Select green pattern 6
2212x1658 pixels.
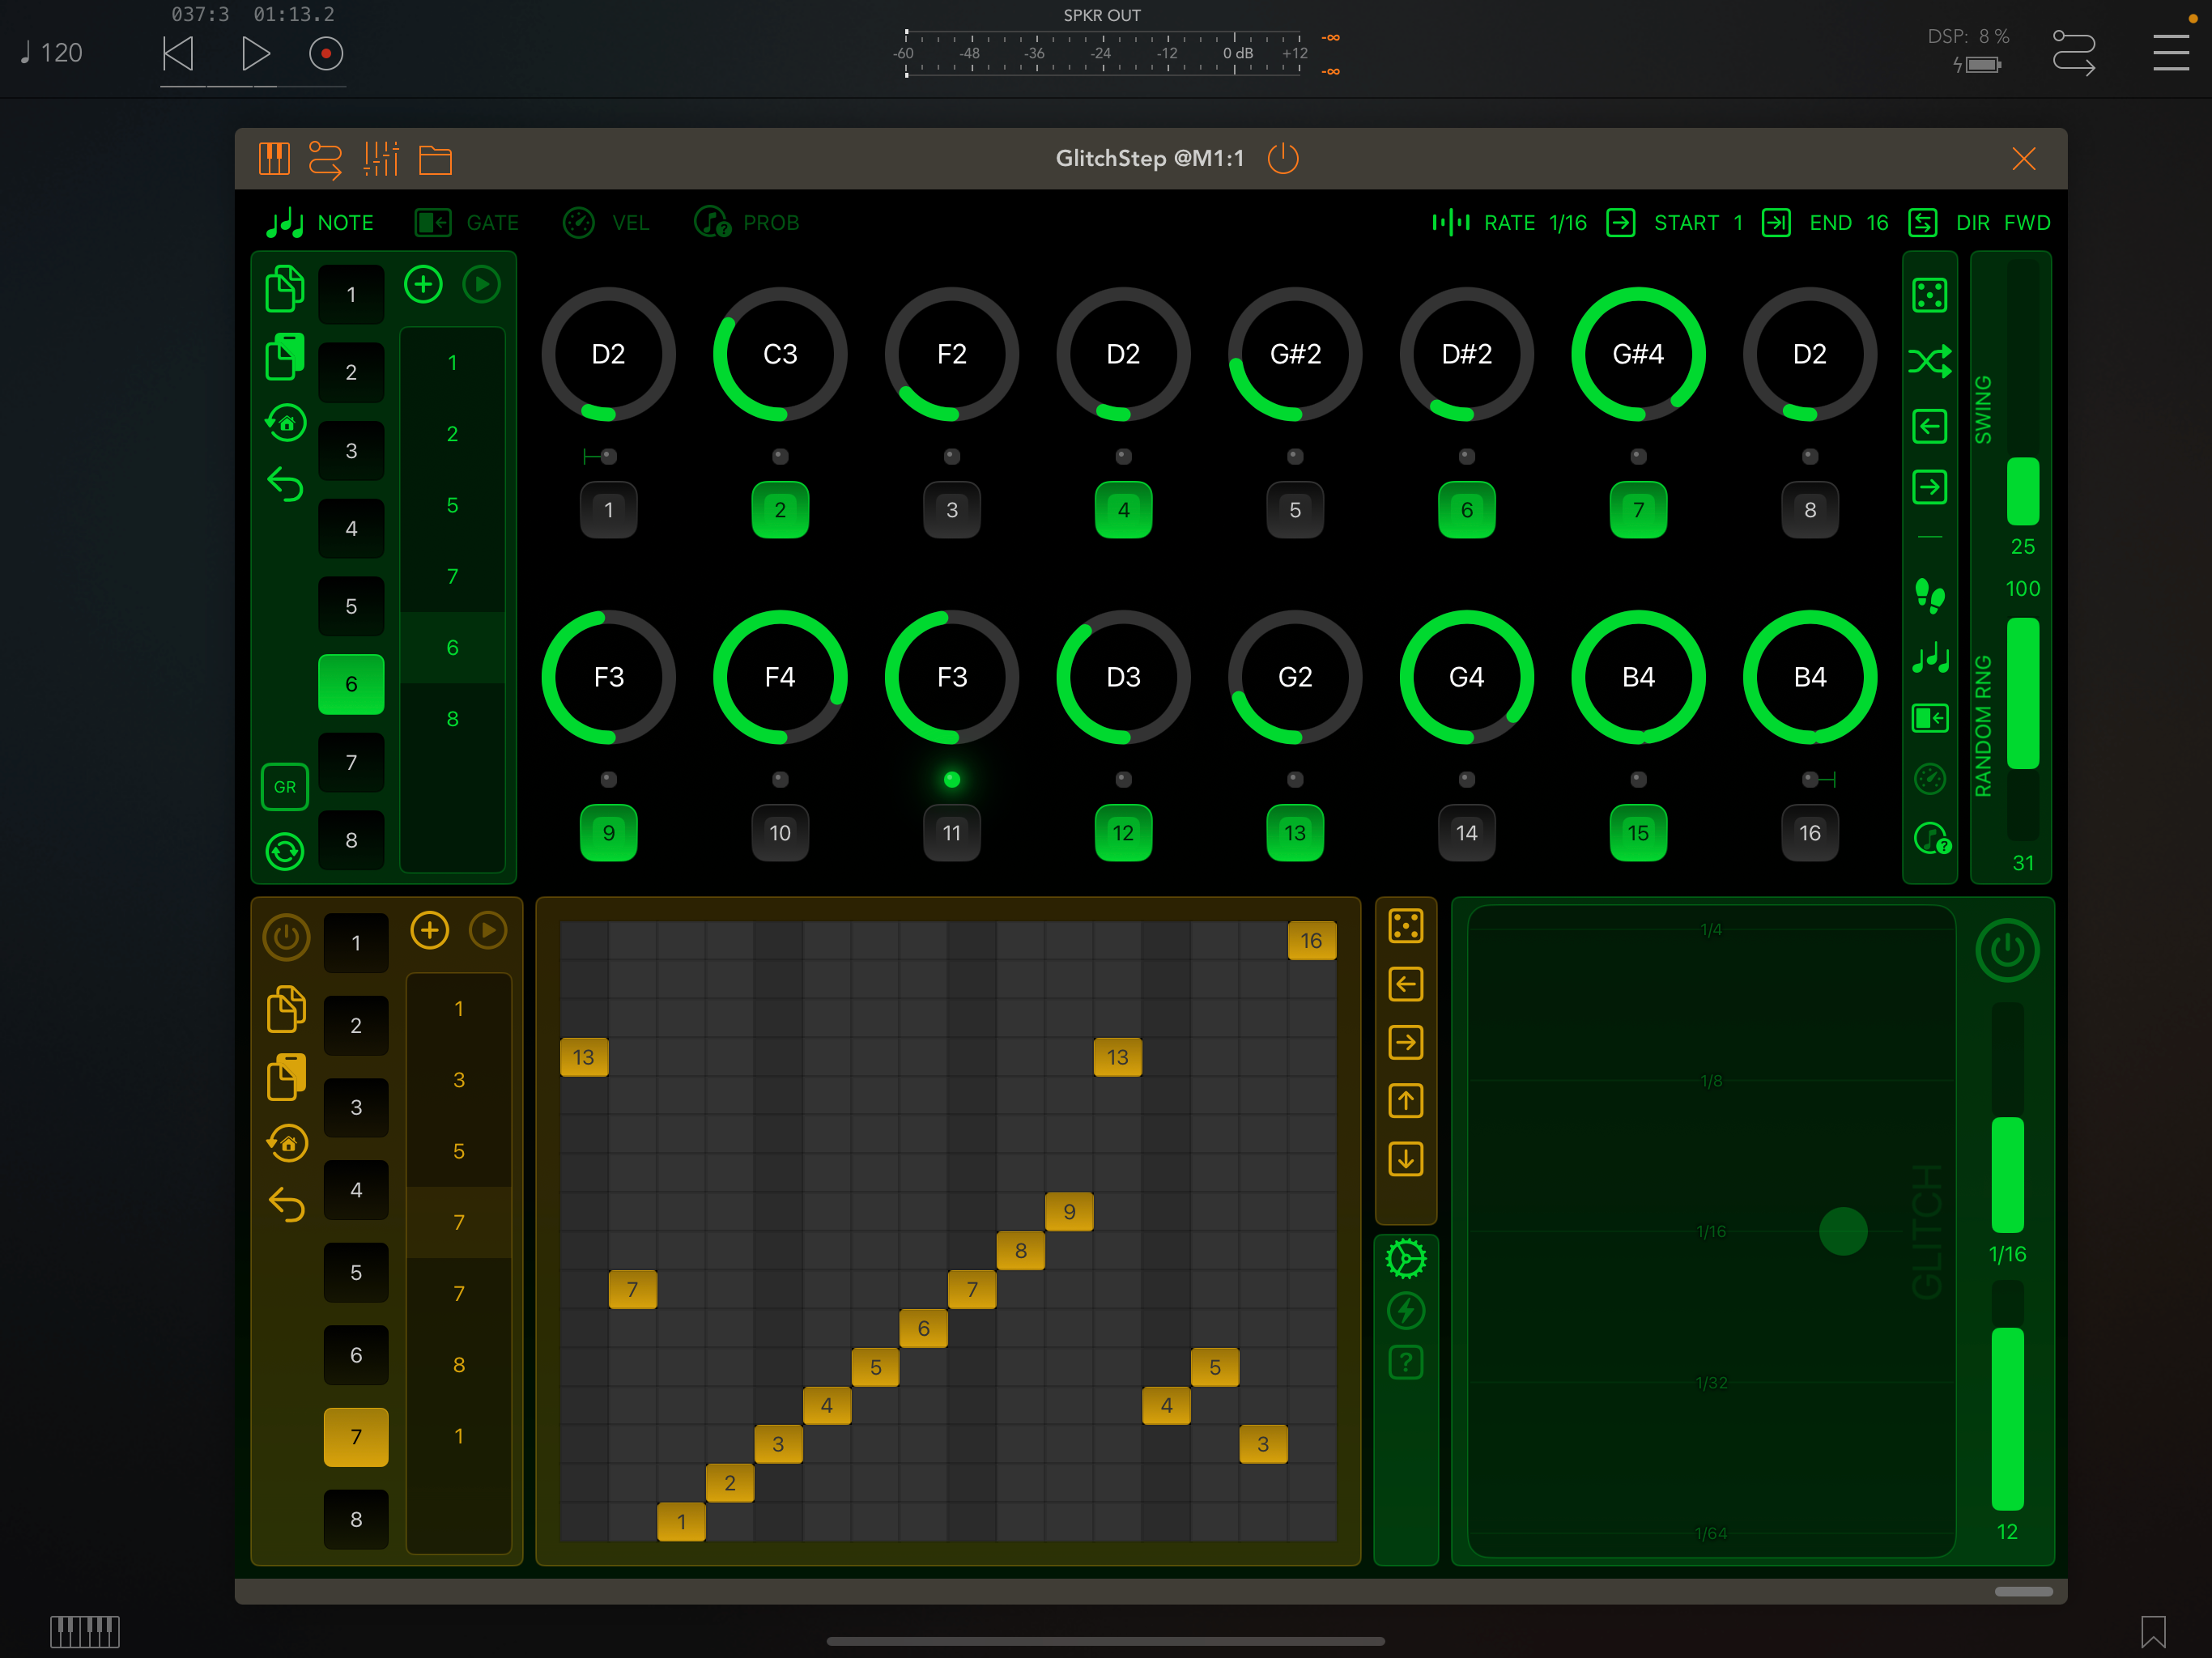[x=351, y=684]
